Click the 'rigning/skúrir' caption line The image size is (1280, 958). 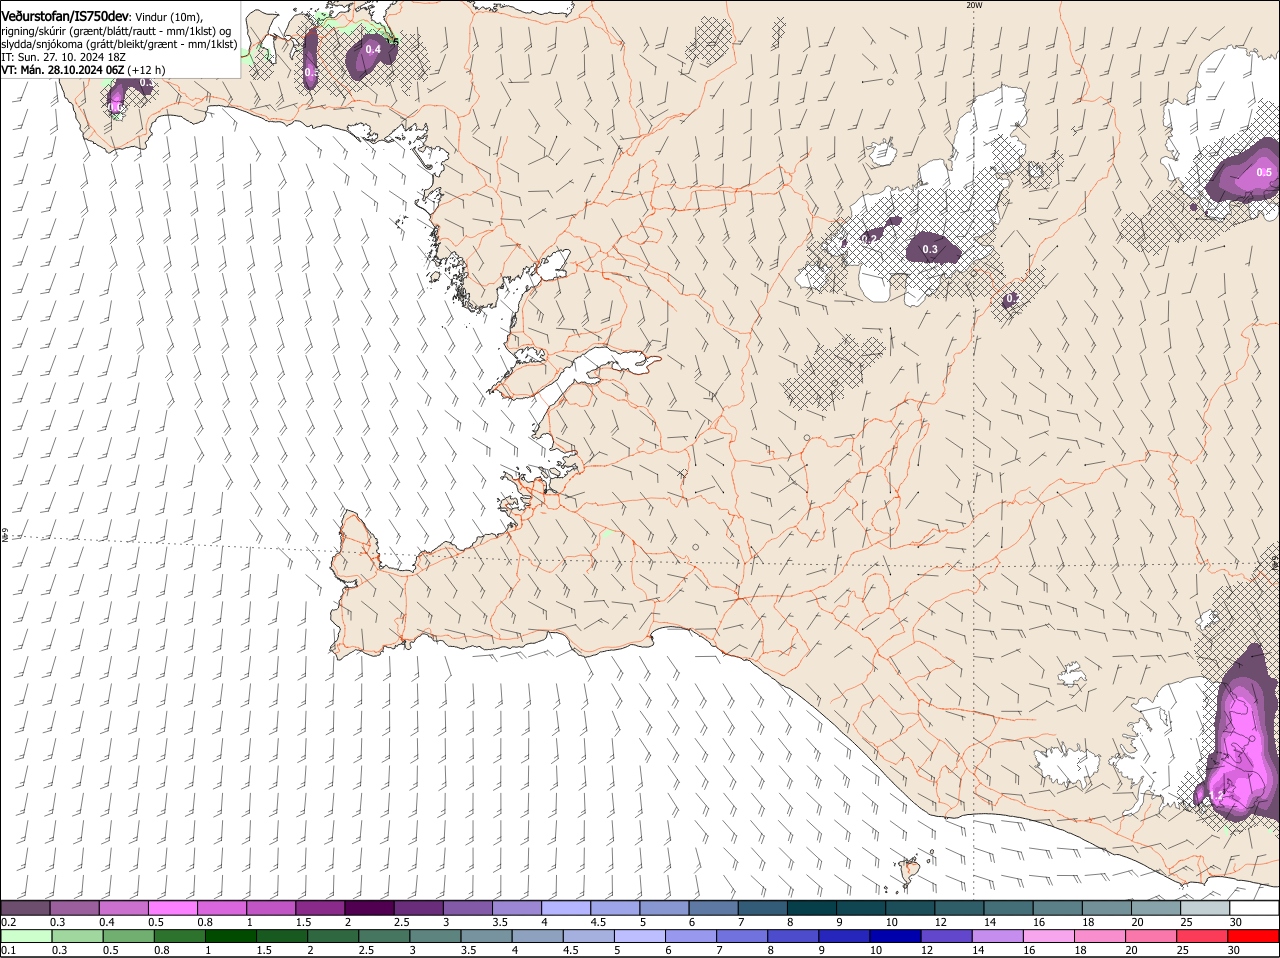(x=116, y=31)
